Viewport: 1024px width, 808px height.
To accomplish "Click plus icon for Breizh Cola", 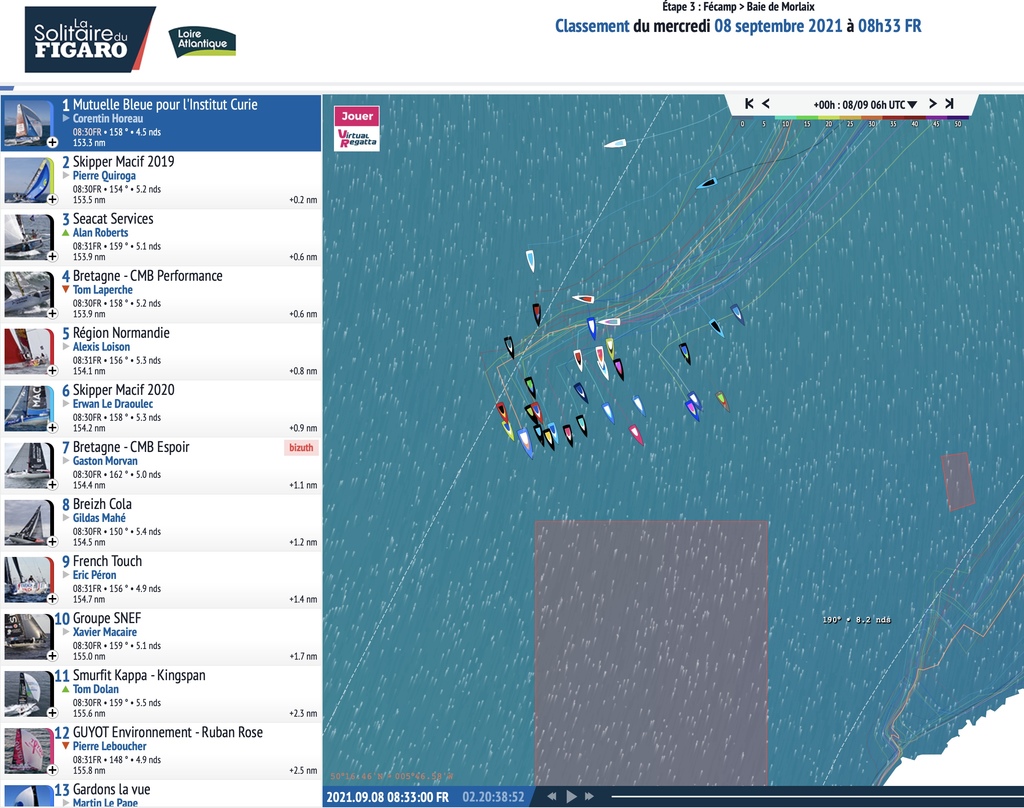I will [52, 541].
